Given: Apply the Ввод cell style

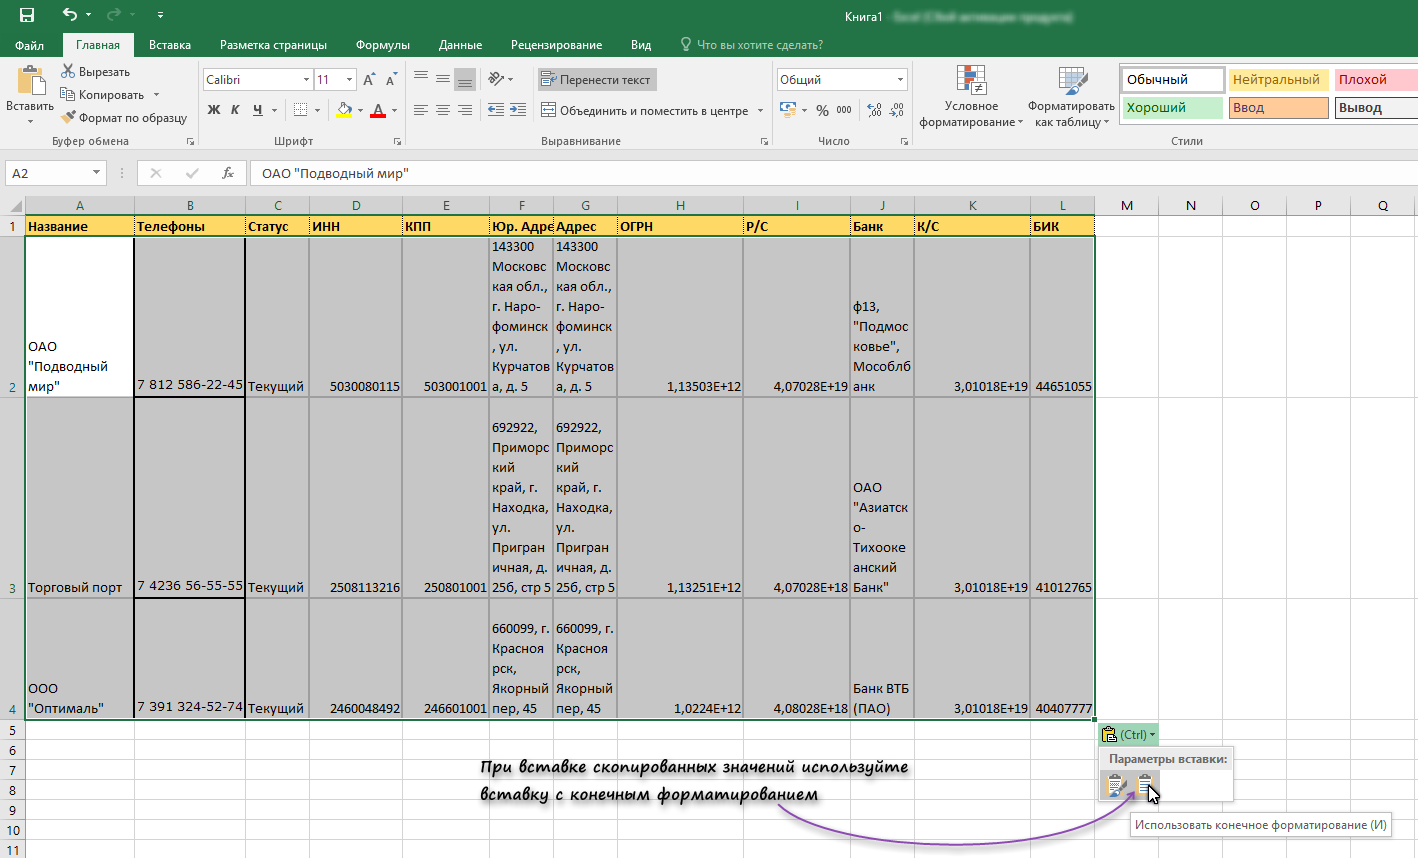Looking at the screenshot, I should point(1278,108).
